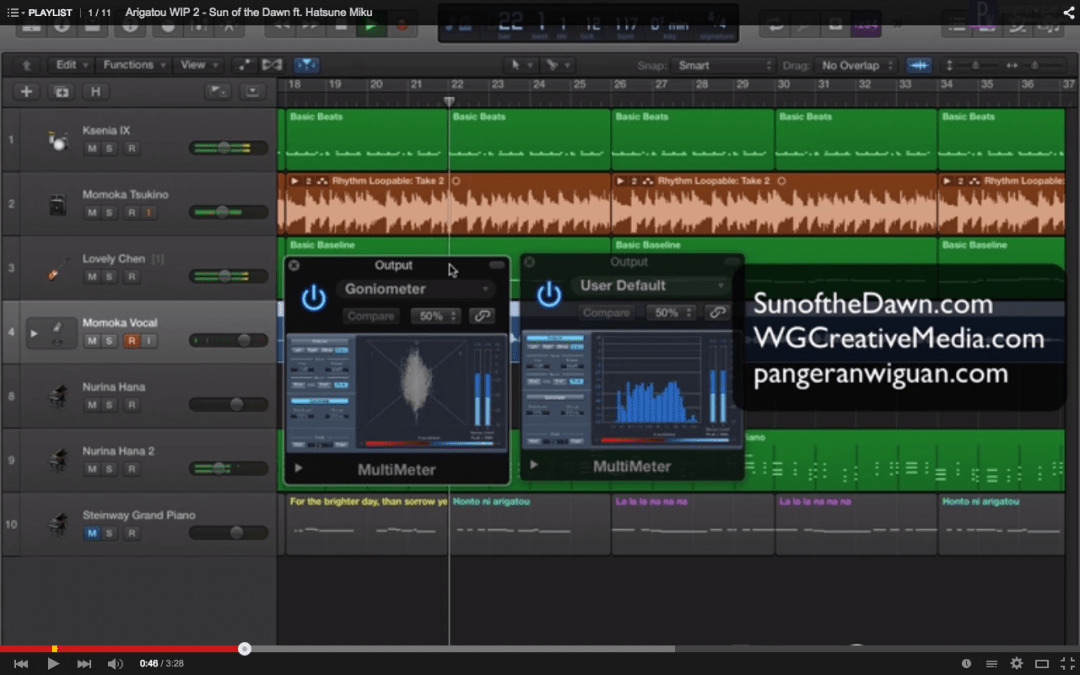The width and height of the screenshot is (1080, 675).
Task: Open the Edit menu
Action: [x=72, y=65]
